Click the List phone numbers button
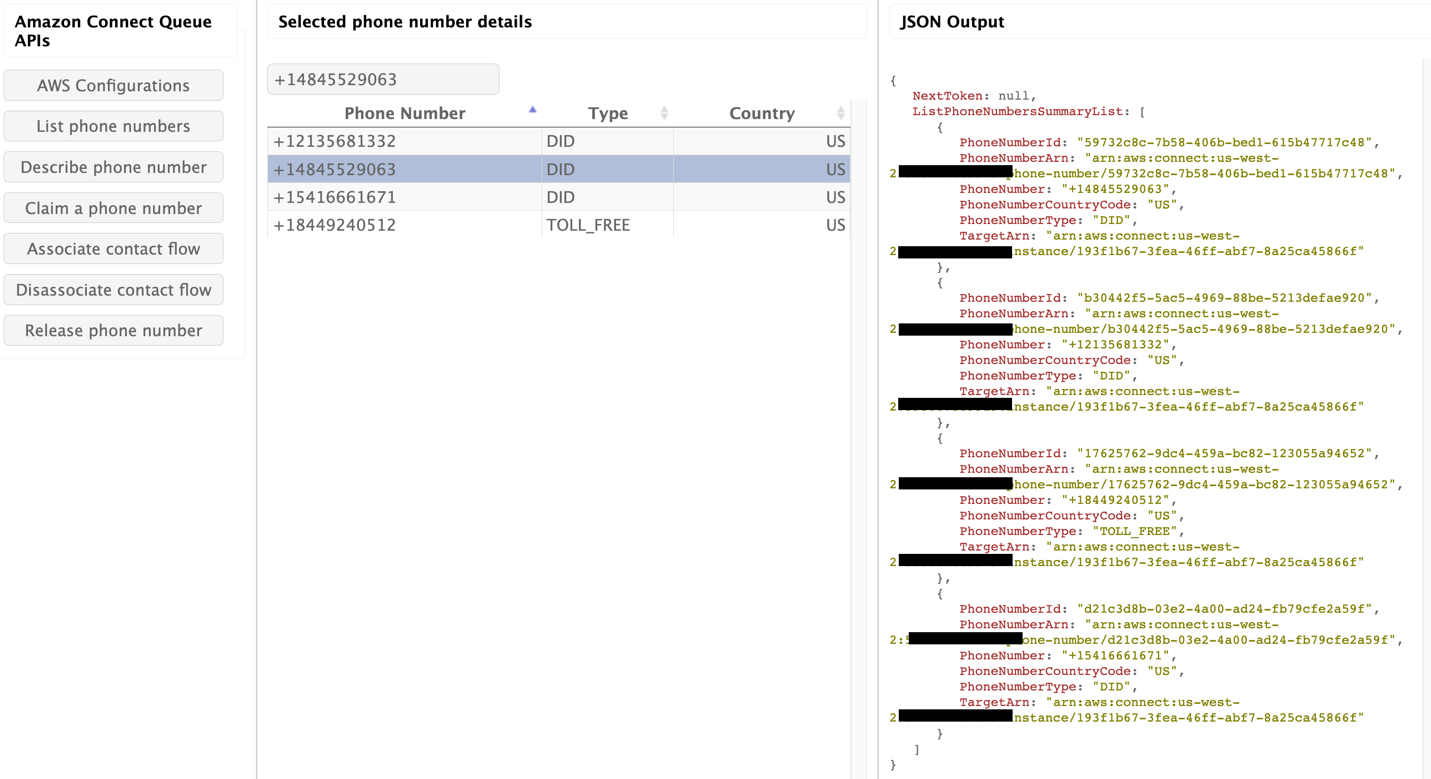 (113, 126)
